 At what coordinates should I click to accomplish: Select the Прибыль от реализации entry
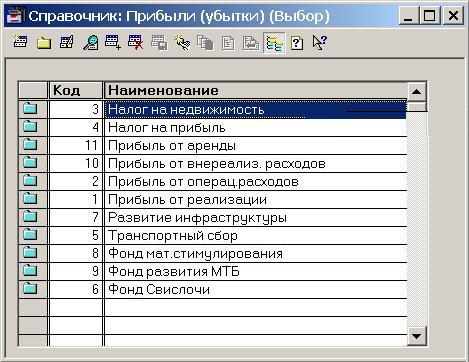256,200
